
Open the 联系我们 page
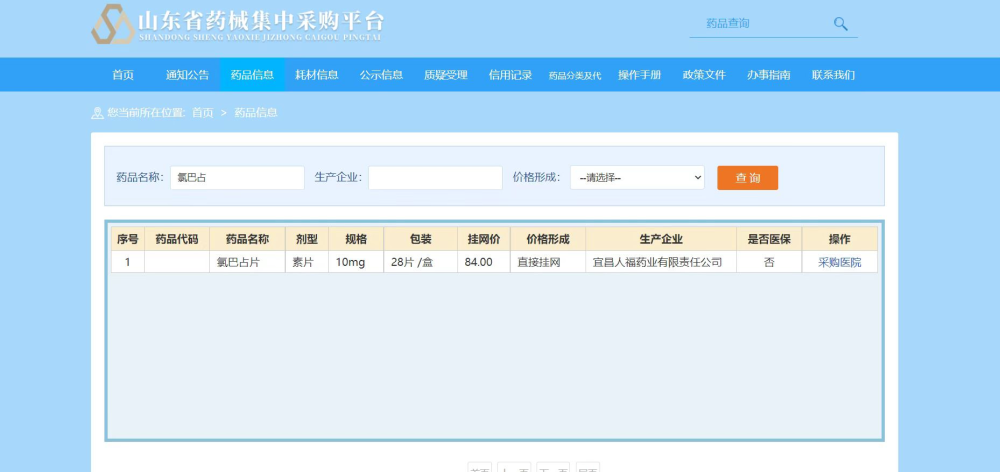coord(833,75)
